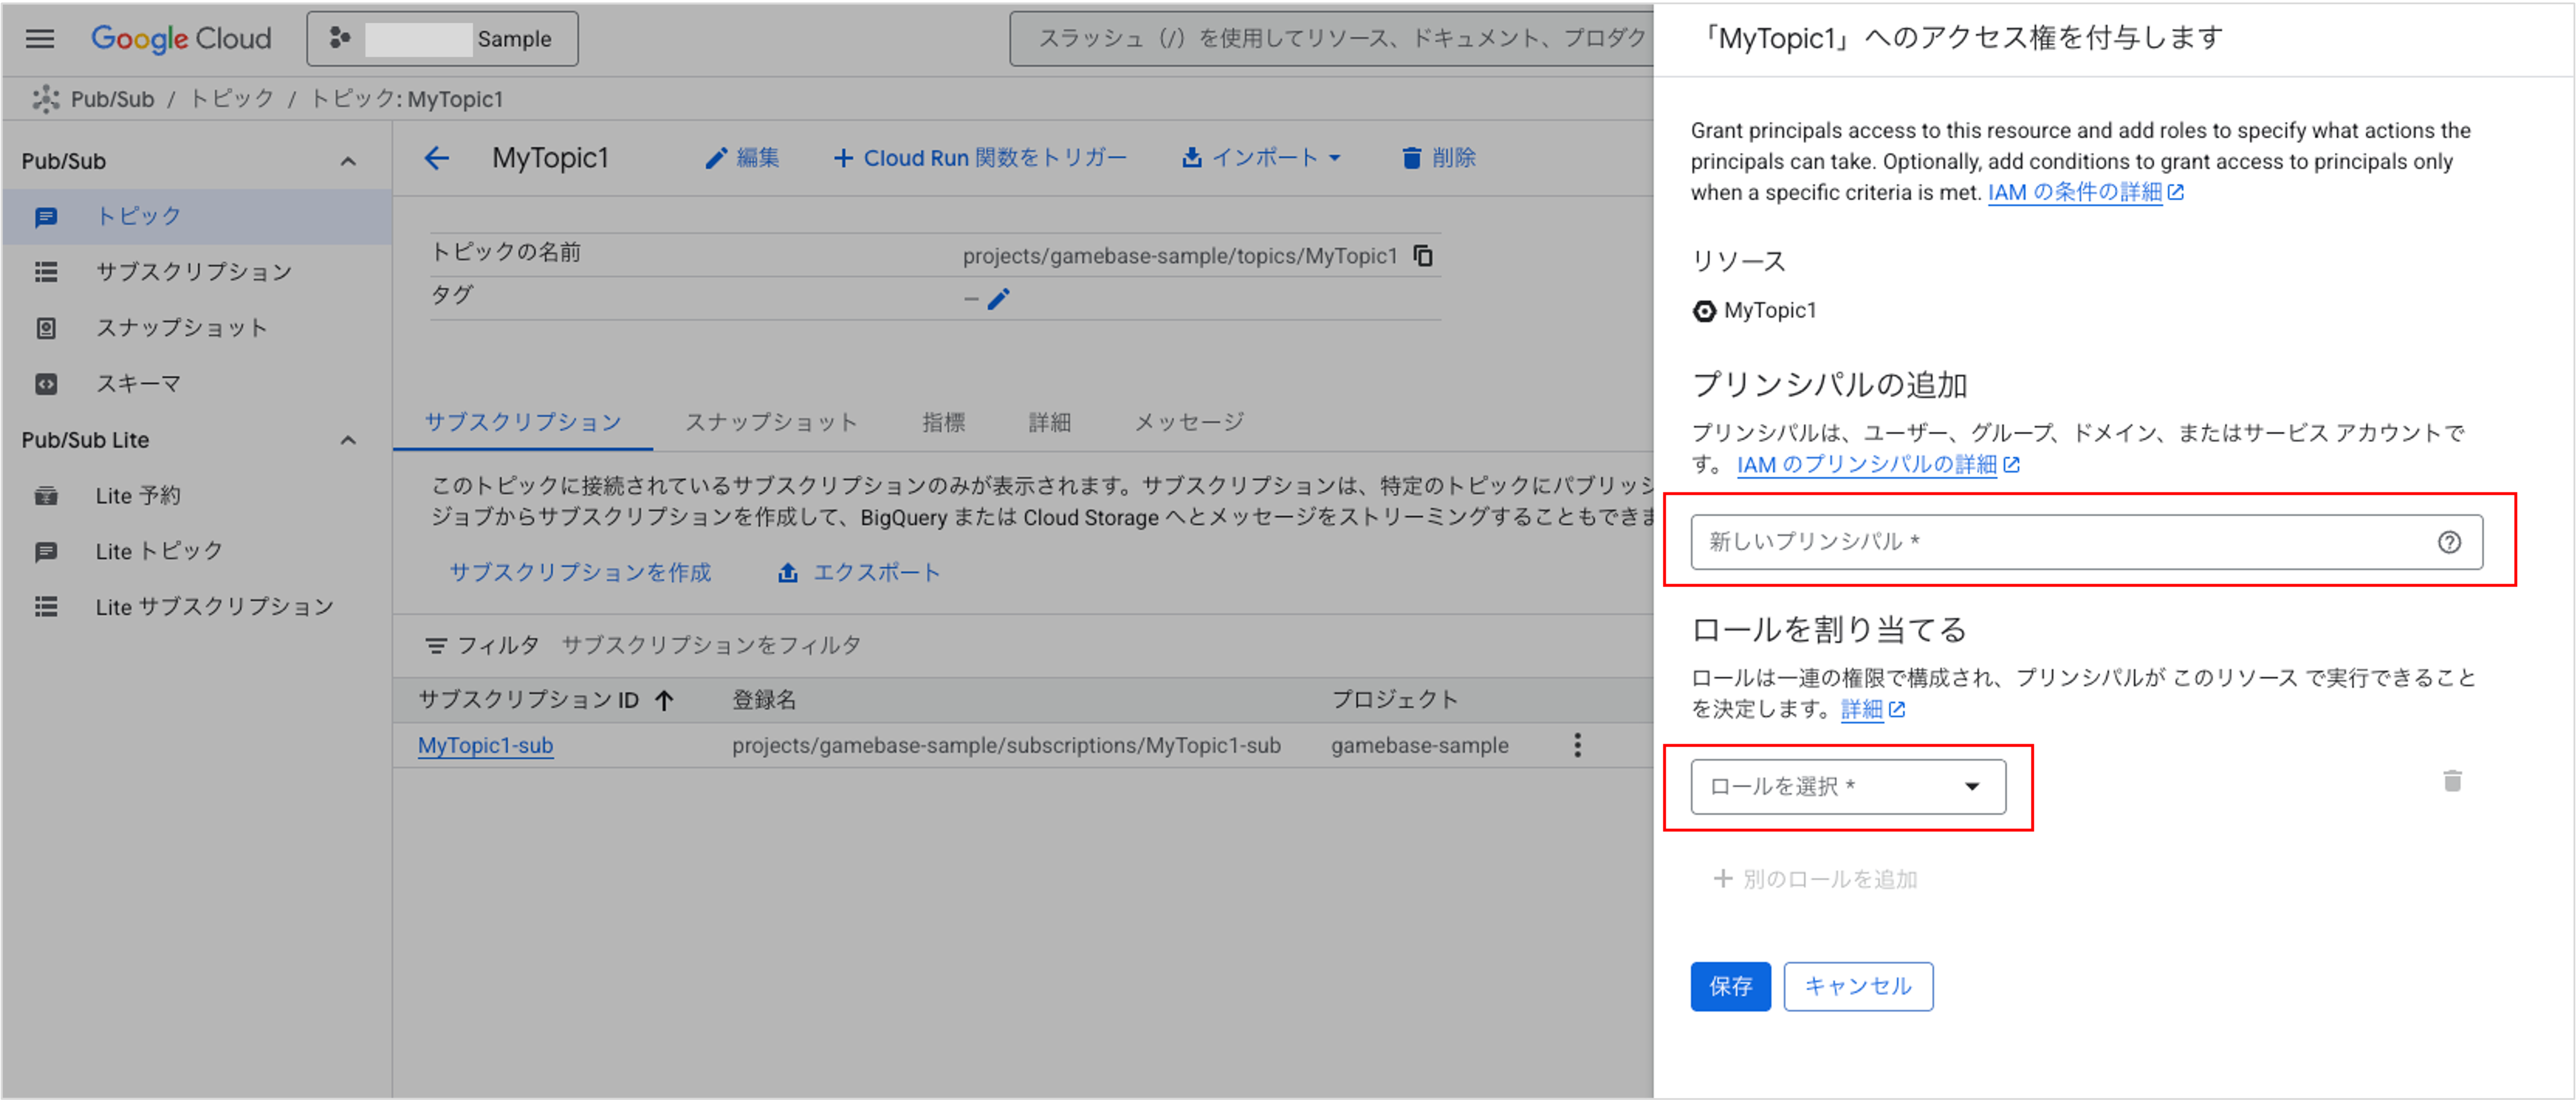Click the 編集 edit button
Screen dimensions: 2576x1100
tap(742, 158)
